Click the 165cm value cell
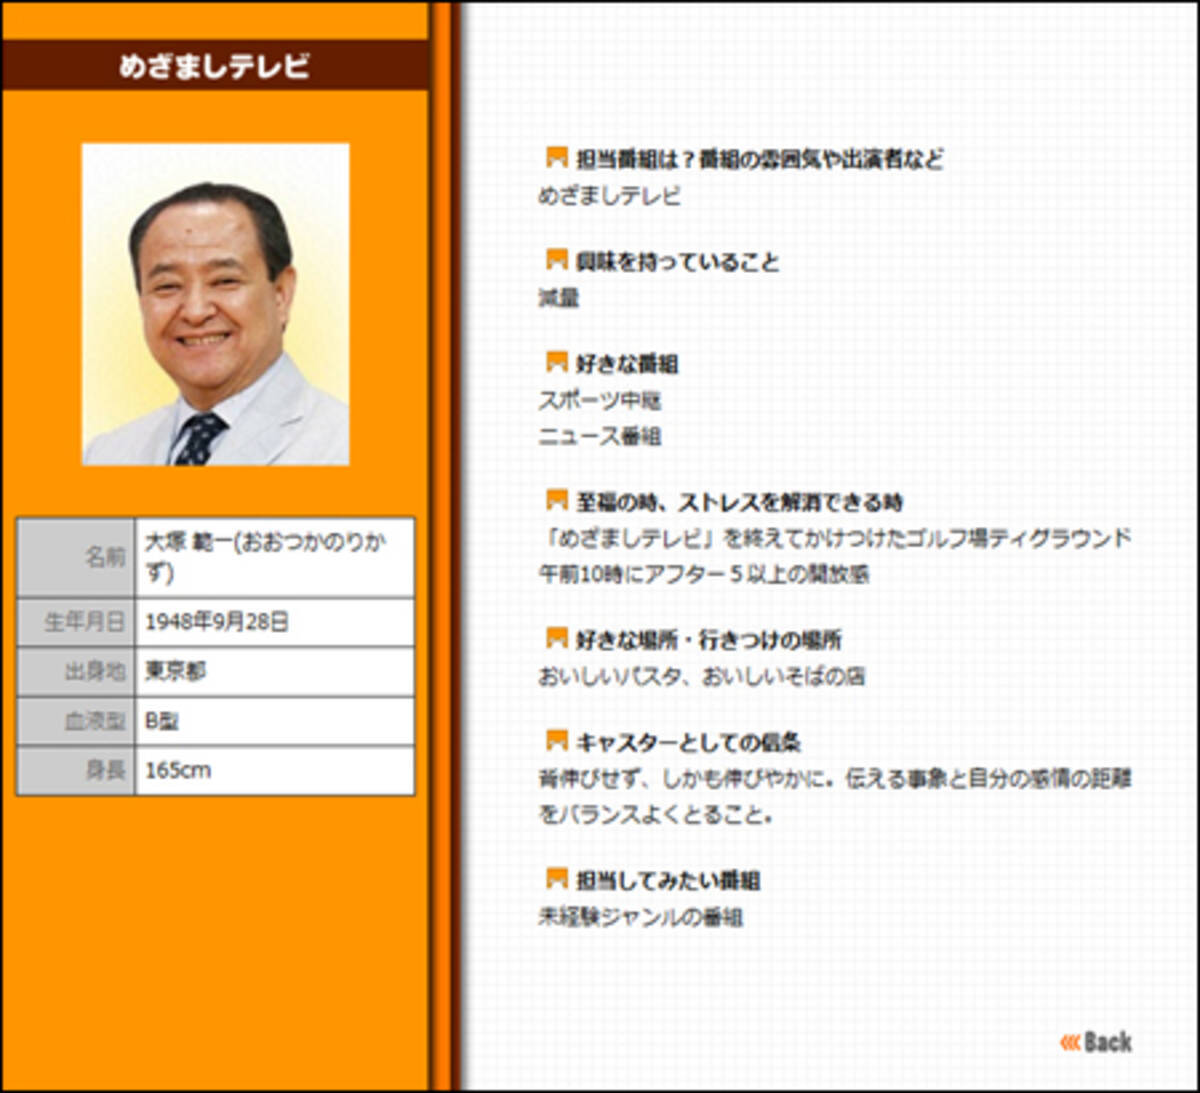This screenshot has height=1093, width=1200. tap(274, 771)
